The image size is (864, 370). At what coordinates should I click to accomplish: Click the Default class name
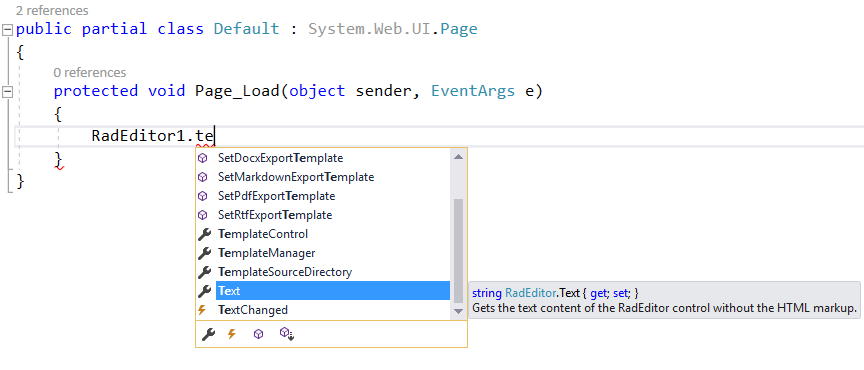point(246,29)
